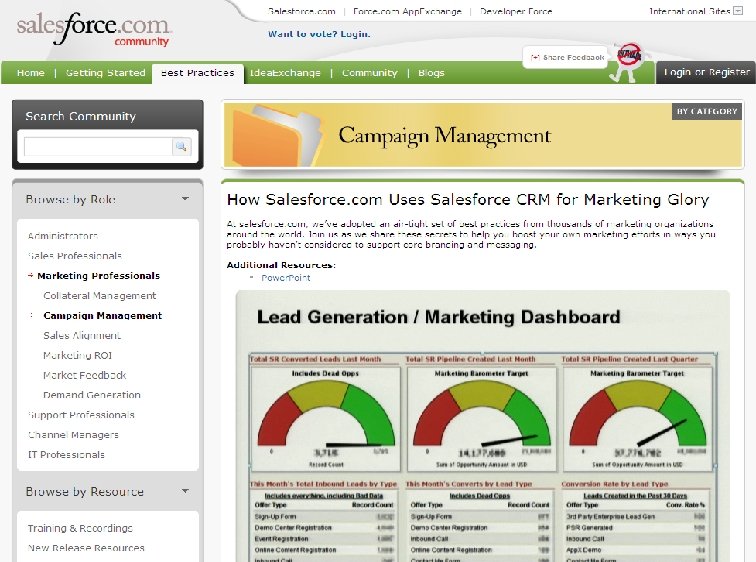The image size is (756, 562).
Task: Click the Lead Generation / Marketing Dashboard heading
Action: click(438, 317)
